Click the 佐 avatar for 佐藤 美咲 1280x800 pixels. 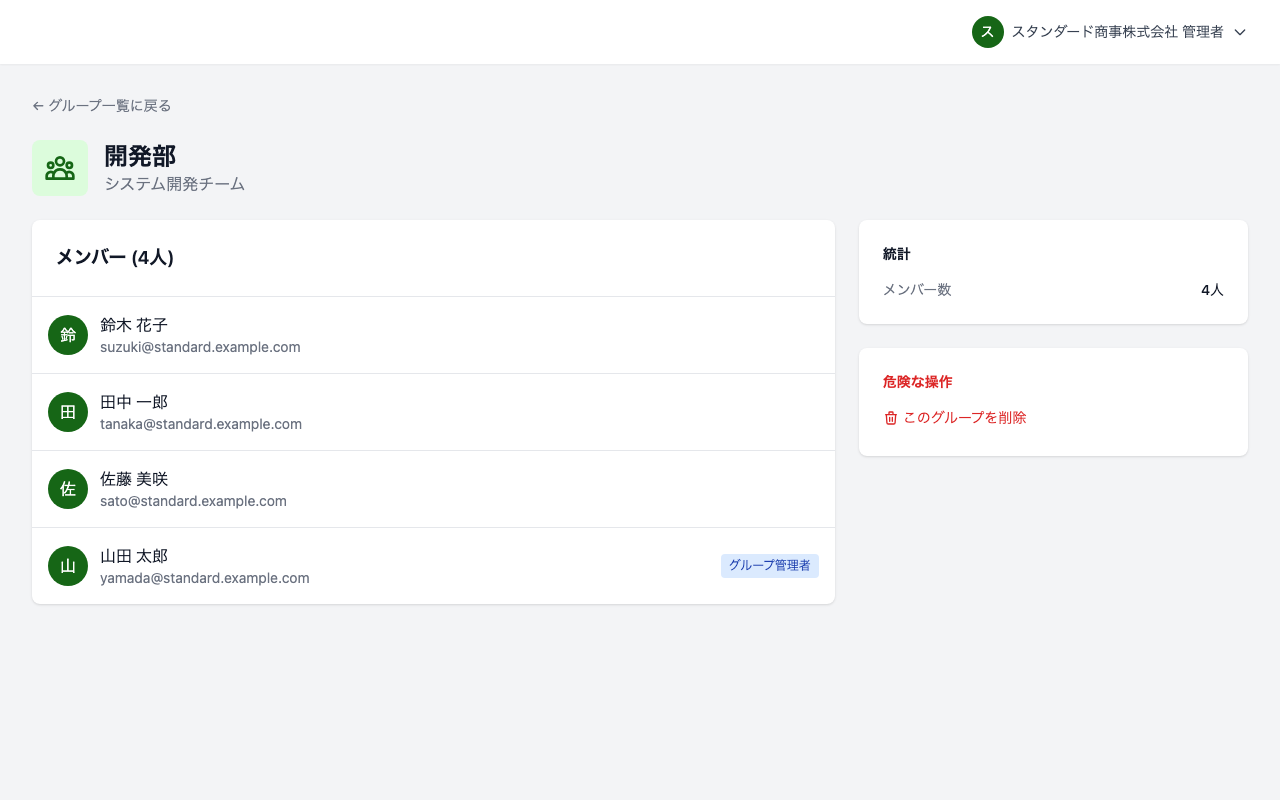68,489
